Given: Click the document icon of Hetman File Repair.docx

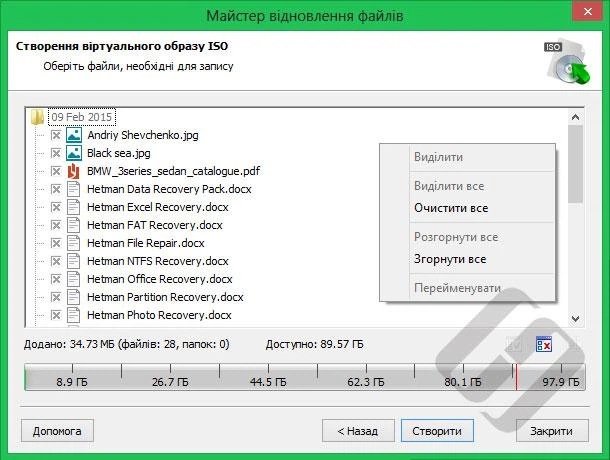Looking at the screenshot, I should tap(74, 243).
